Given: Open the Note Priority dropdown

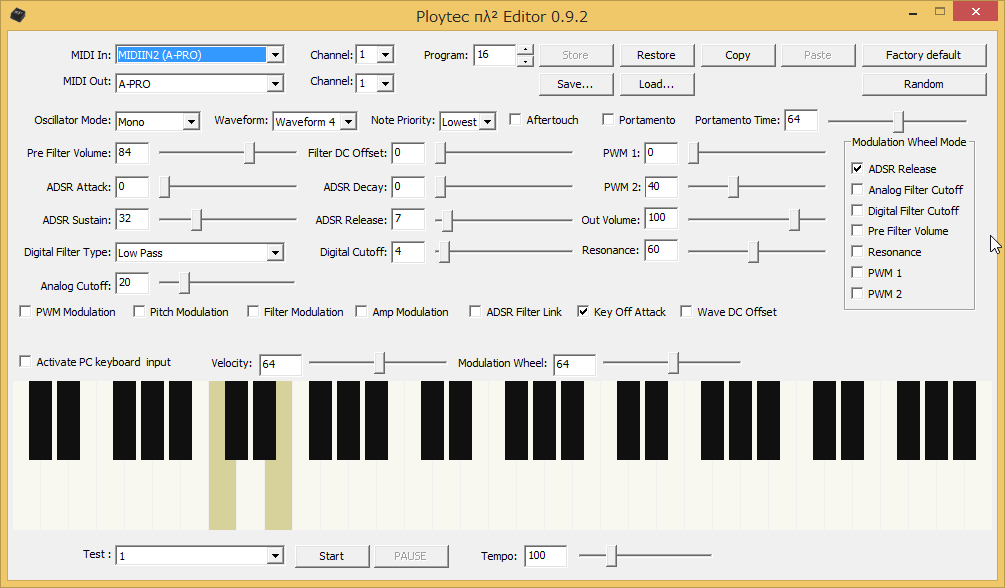Looking at the screenshot, I should 488,121.
